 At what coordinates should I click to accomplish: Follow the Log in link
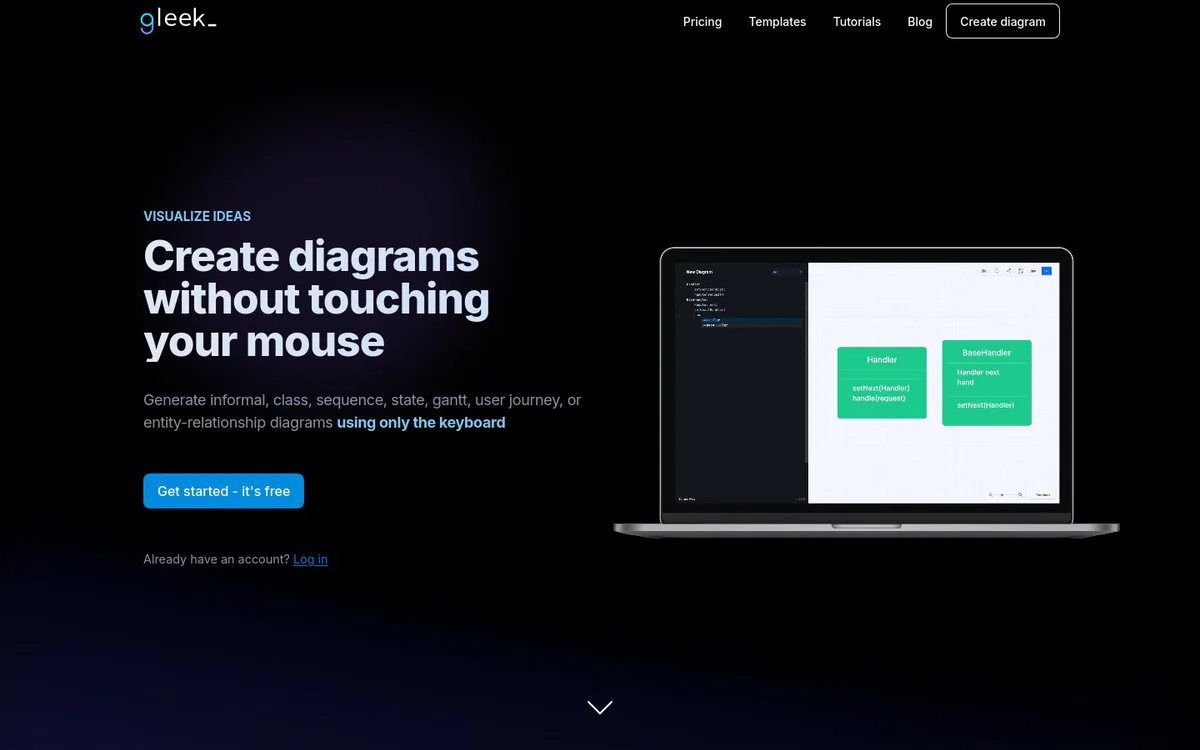(310, 559)
